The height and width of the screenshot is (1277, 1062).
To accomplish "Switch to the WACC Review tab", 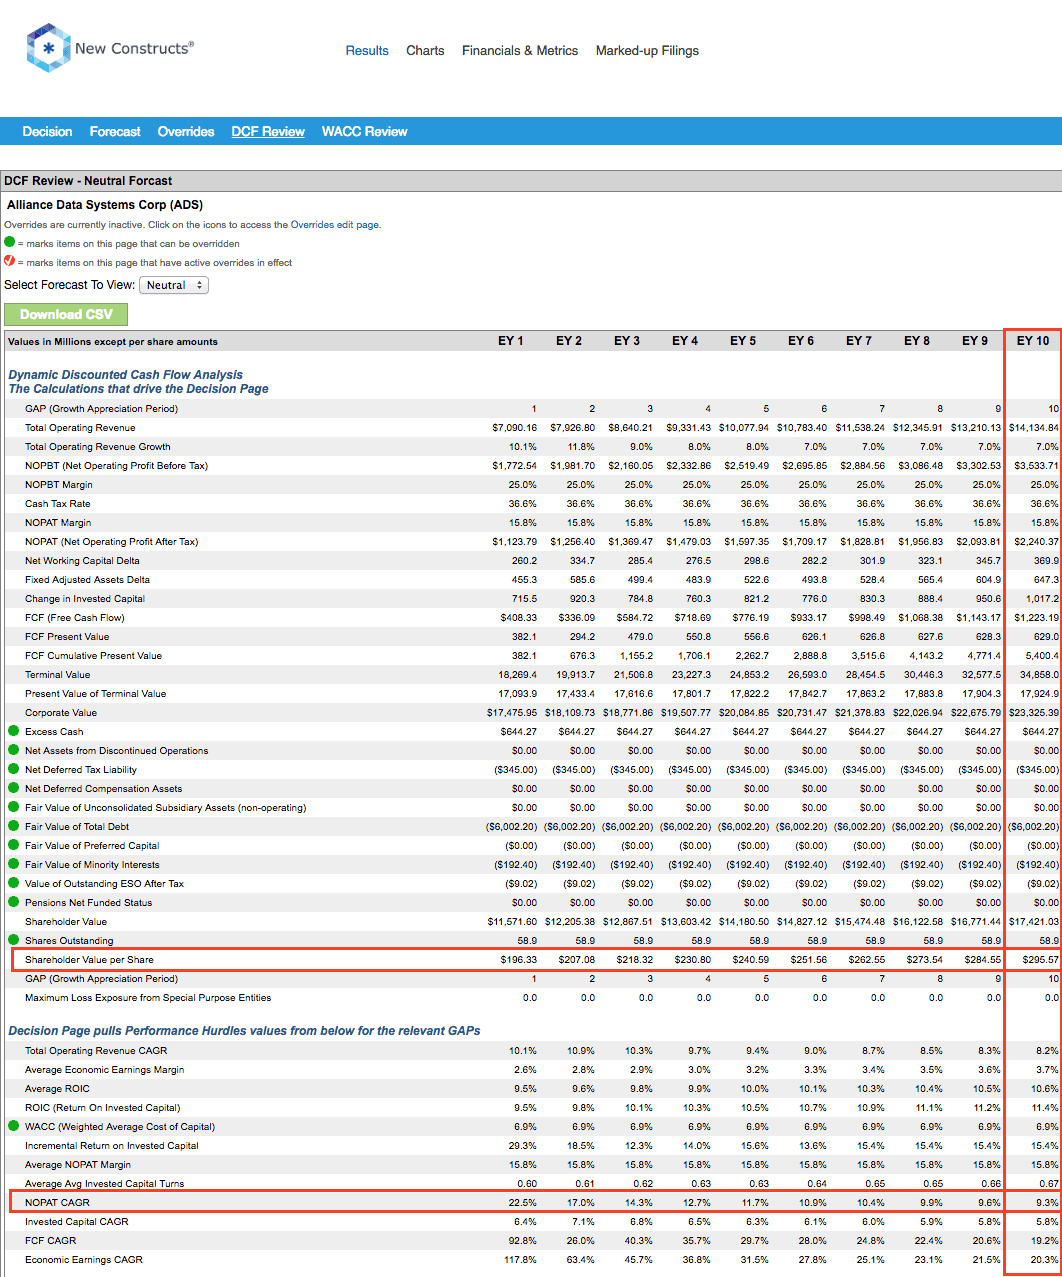I will 363,131.
